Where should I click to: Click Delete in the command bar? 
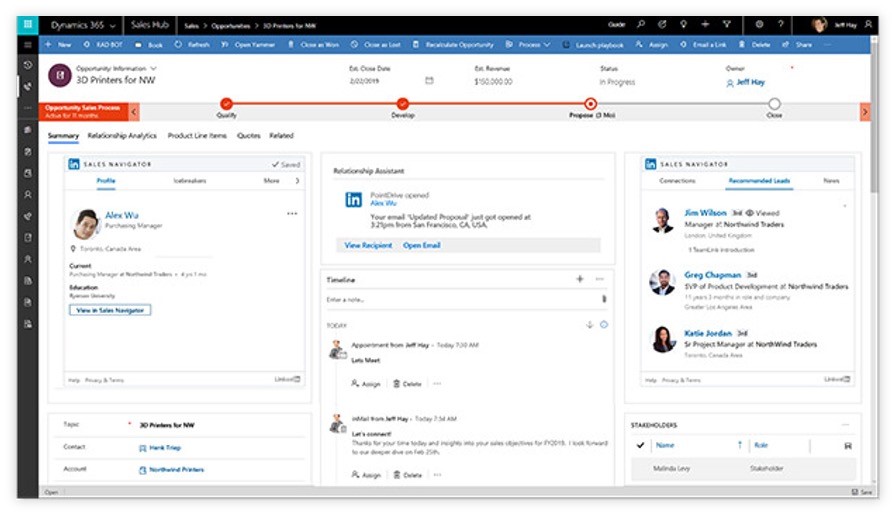point(754,45)
